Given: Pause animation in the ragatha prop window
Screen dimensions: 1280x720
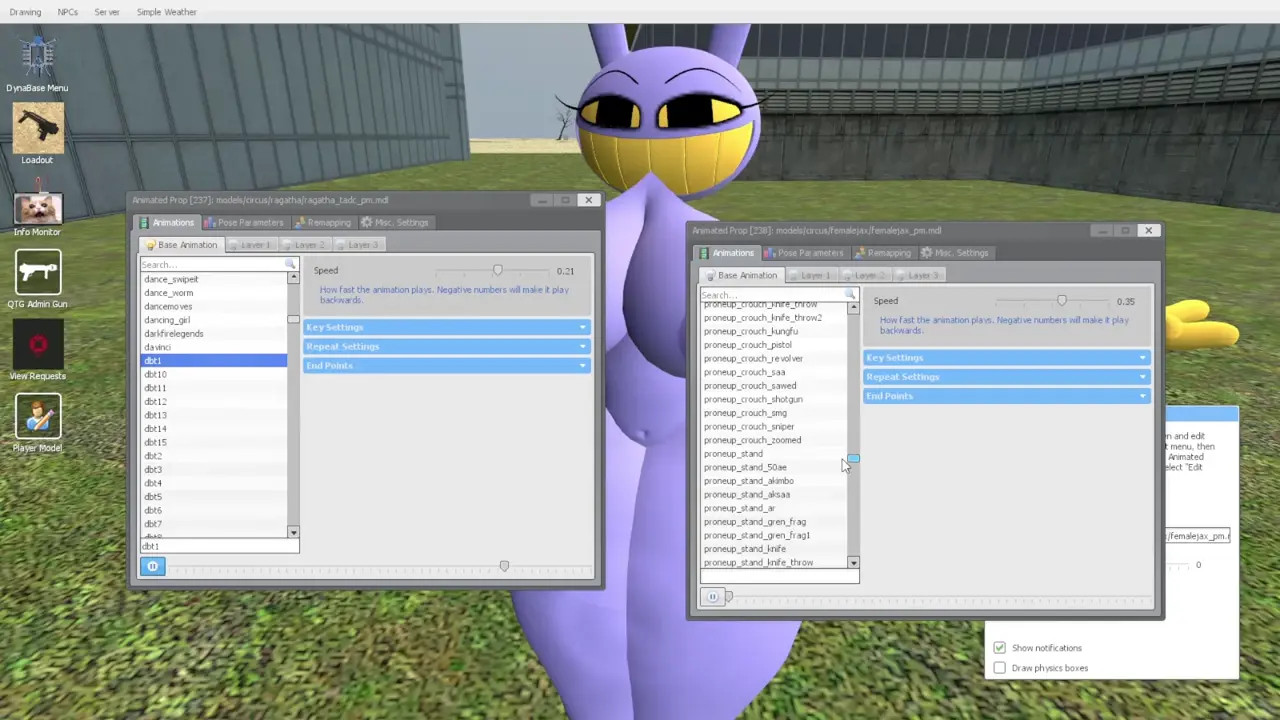Looking at the screenshot, I should pos(152,567).
